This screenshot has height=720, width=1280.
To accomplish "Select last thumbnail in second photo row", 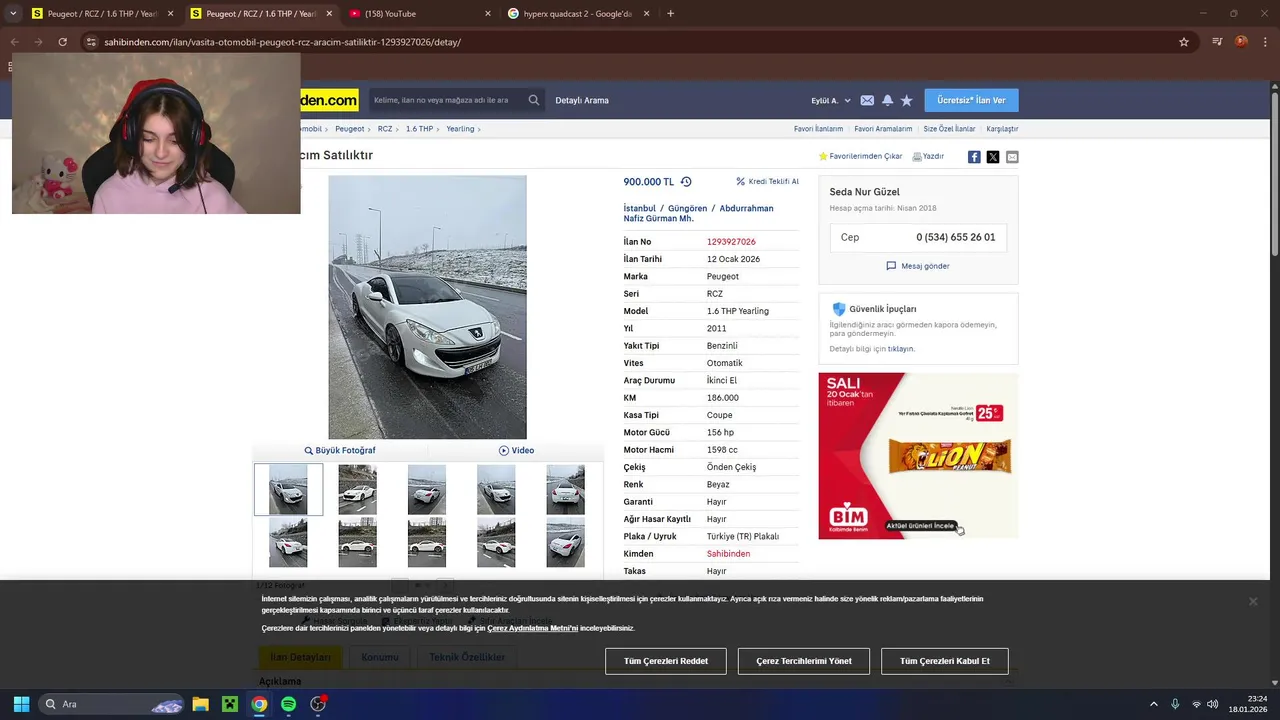I will 565,543.
